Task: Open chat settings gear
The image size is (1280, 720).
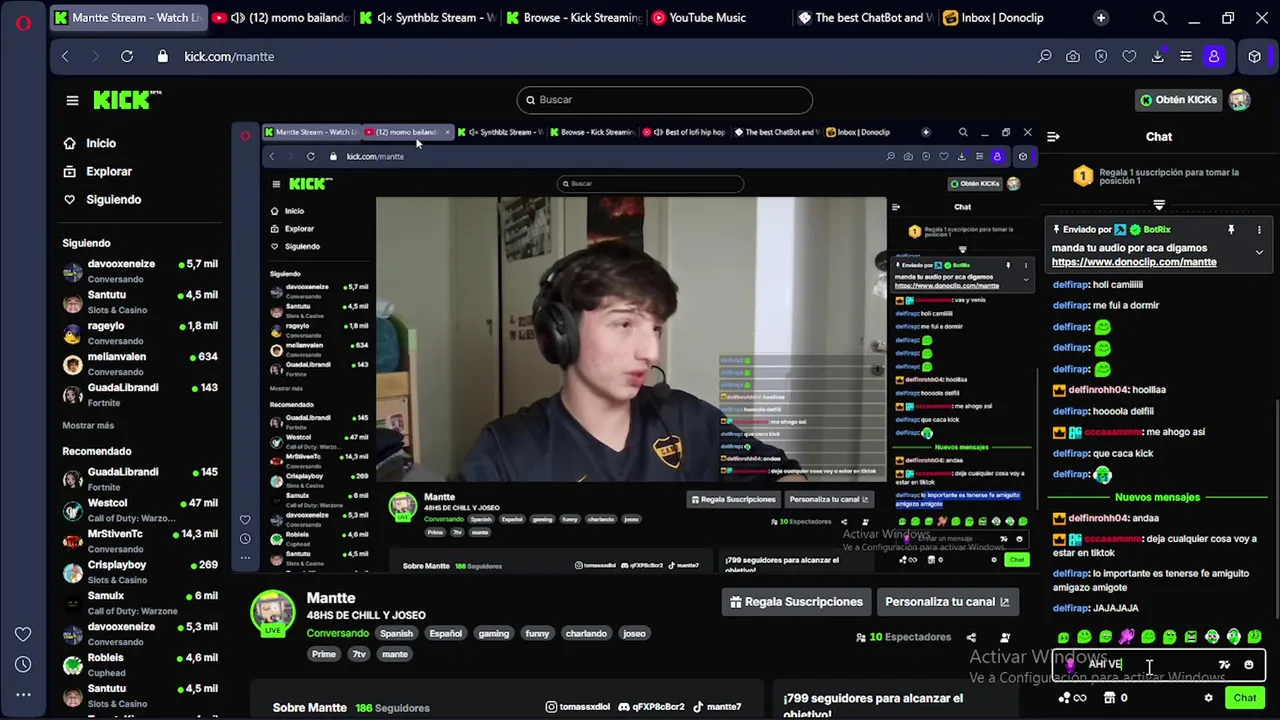Action: pyautogui.click(x=1208, y=698)
